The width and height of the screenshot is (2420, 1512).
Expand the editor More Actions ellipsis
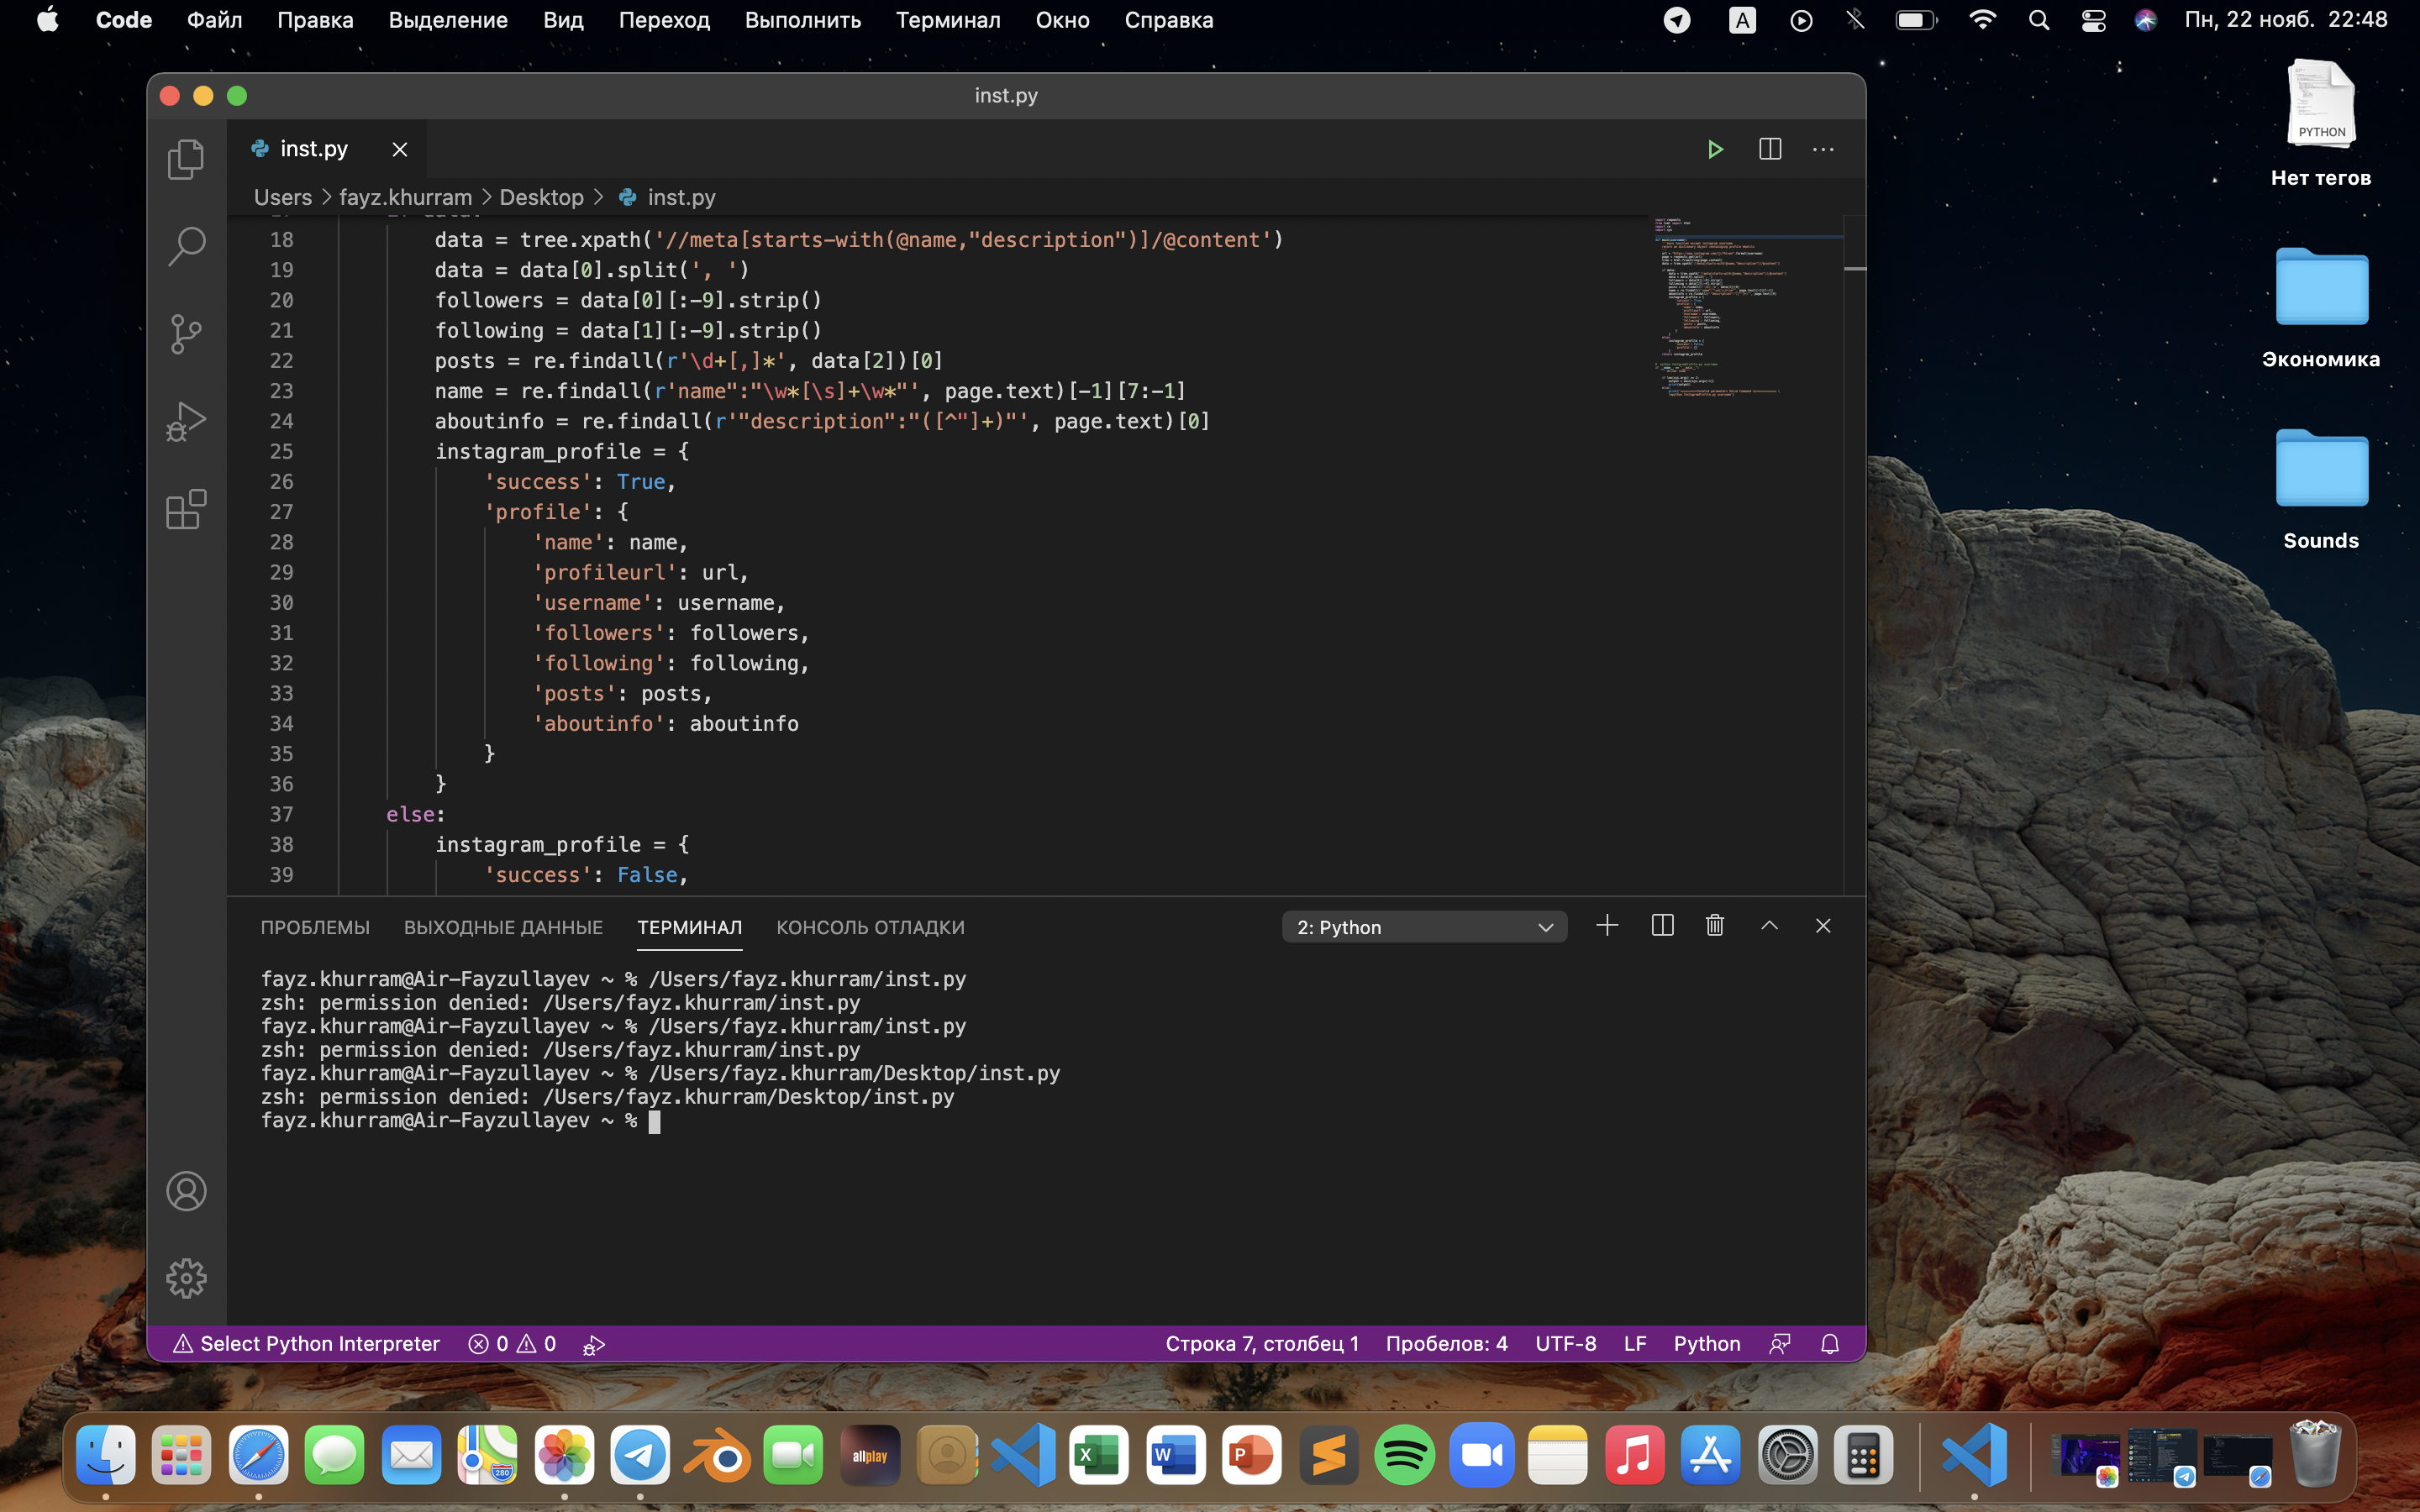click(1823, 149)
